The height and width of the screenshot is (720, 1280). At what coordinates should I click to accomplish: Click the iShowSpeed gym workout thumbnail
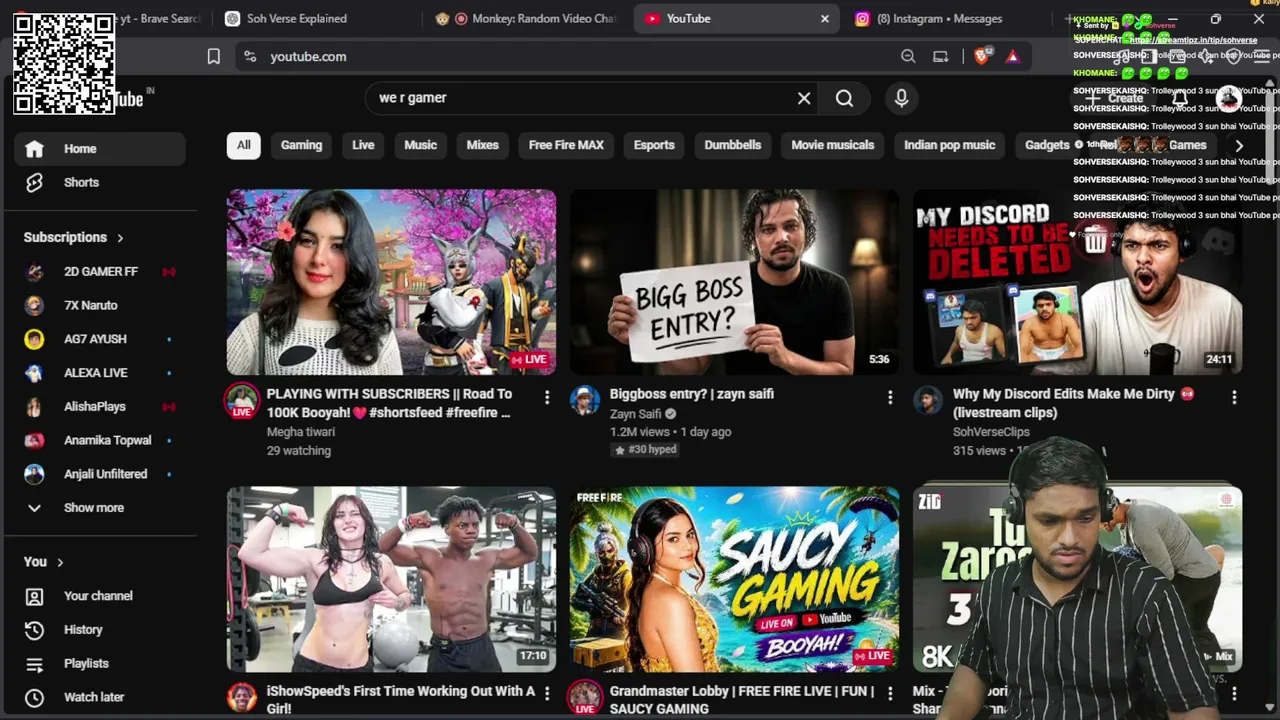click(x=391, y=580)
